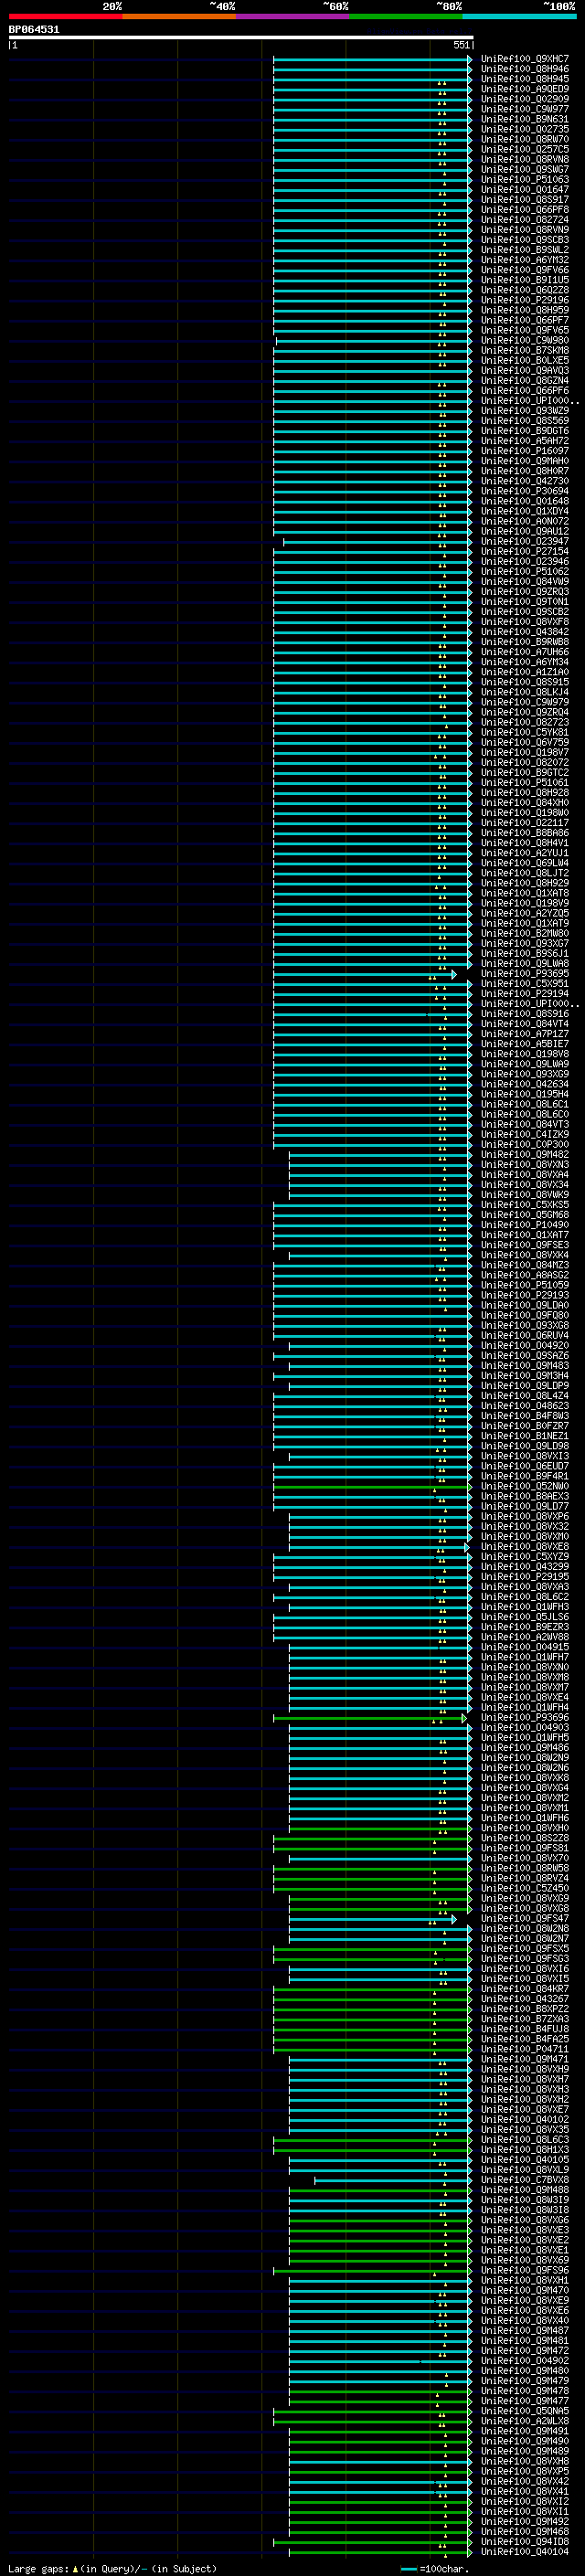Open the UniRef100_P30694 entry
This screenshot has width=585, height=2576.
click(x=525, y=491)
